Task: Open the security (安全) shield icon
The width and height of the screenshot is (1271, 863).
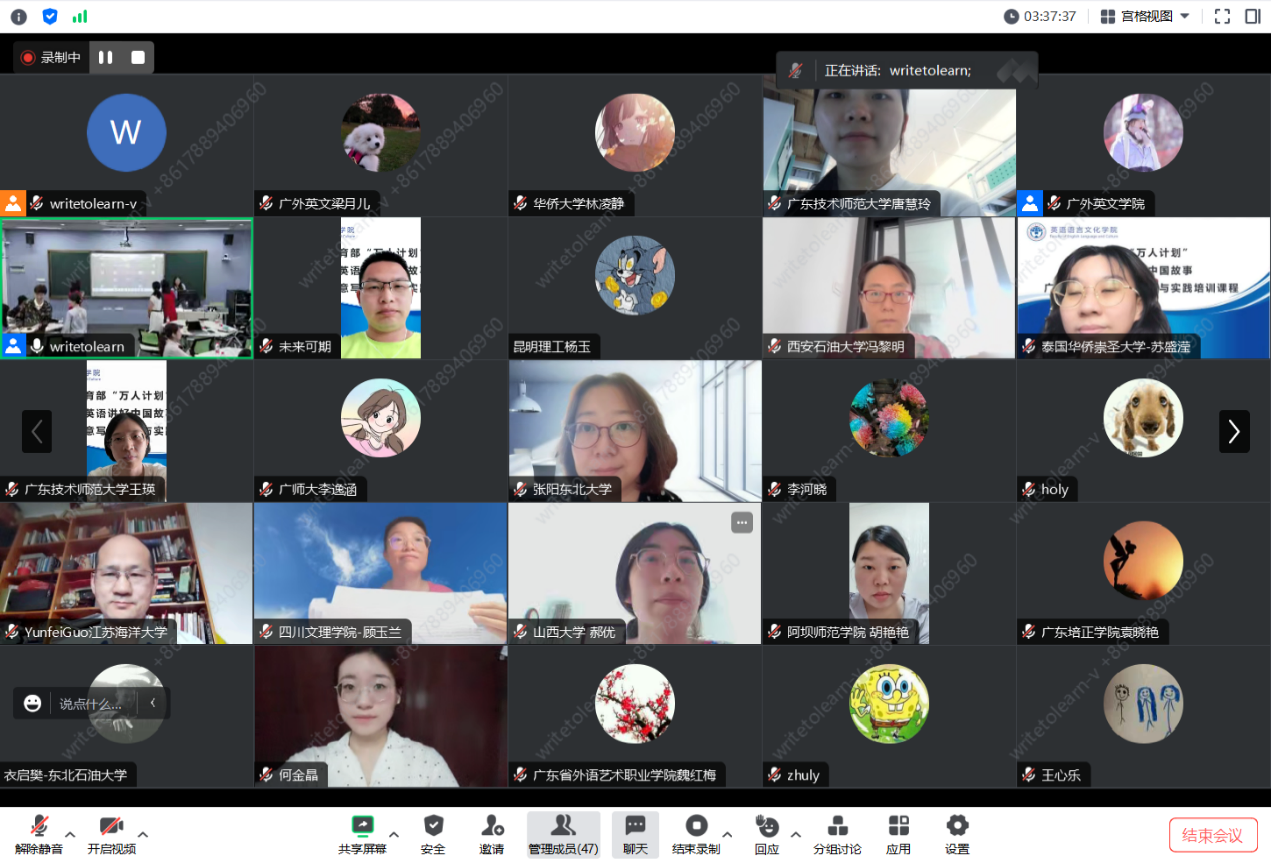Action: 433,833
